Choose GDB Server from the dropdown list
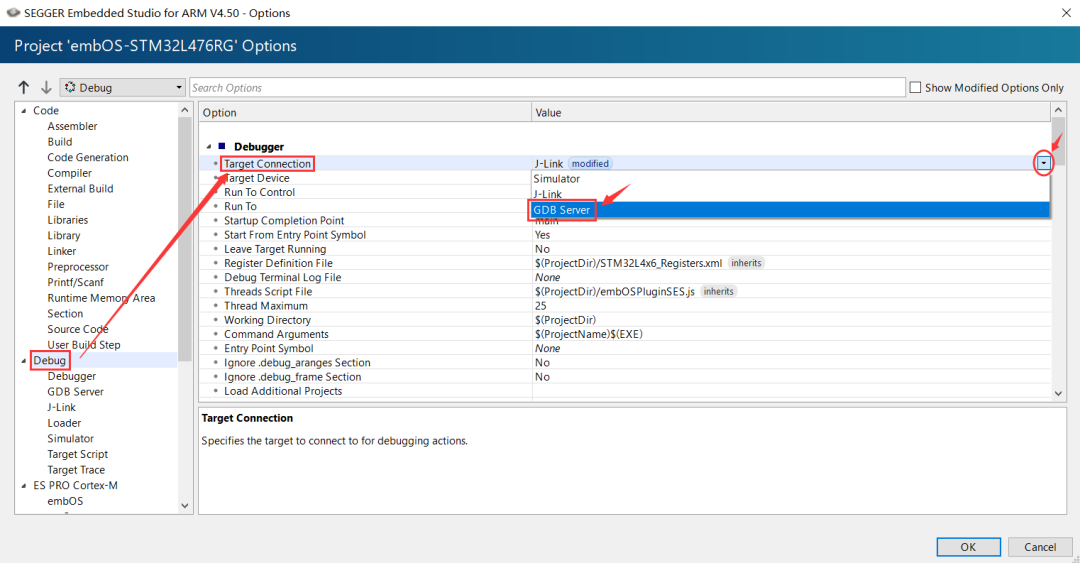 point(790,209)
